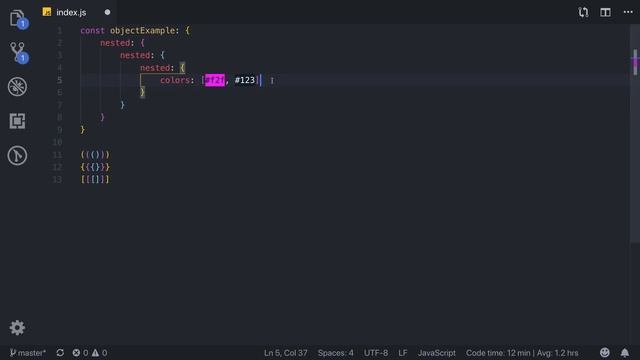640x360 pixels.
Task: Change end of line sequence LF
Action: pyautogui.click(x=402, y=353)
